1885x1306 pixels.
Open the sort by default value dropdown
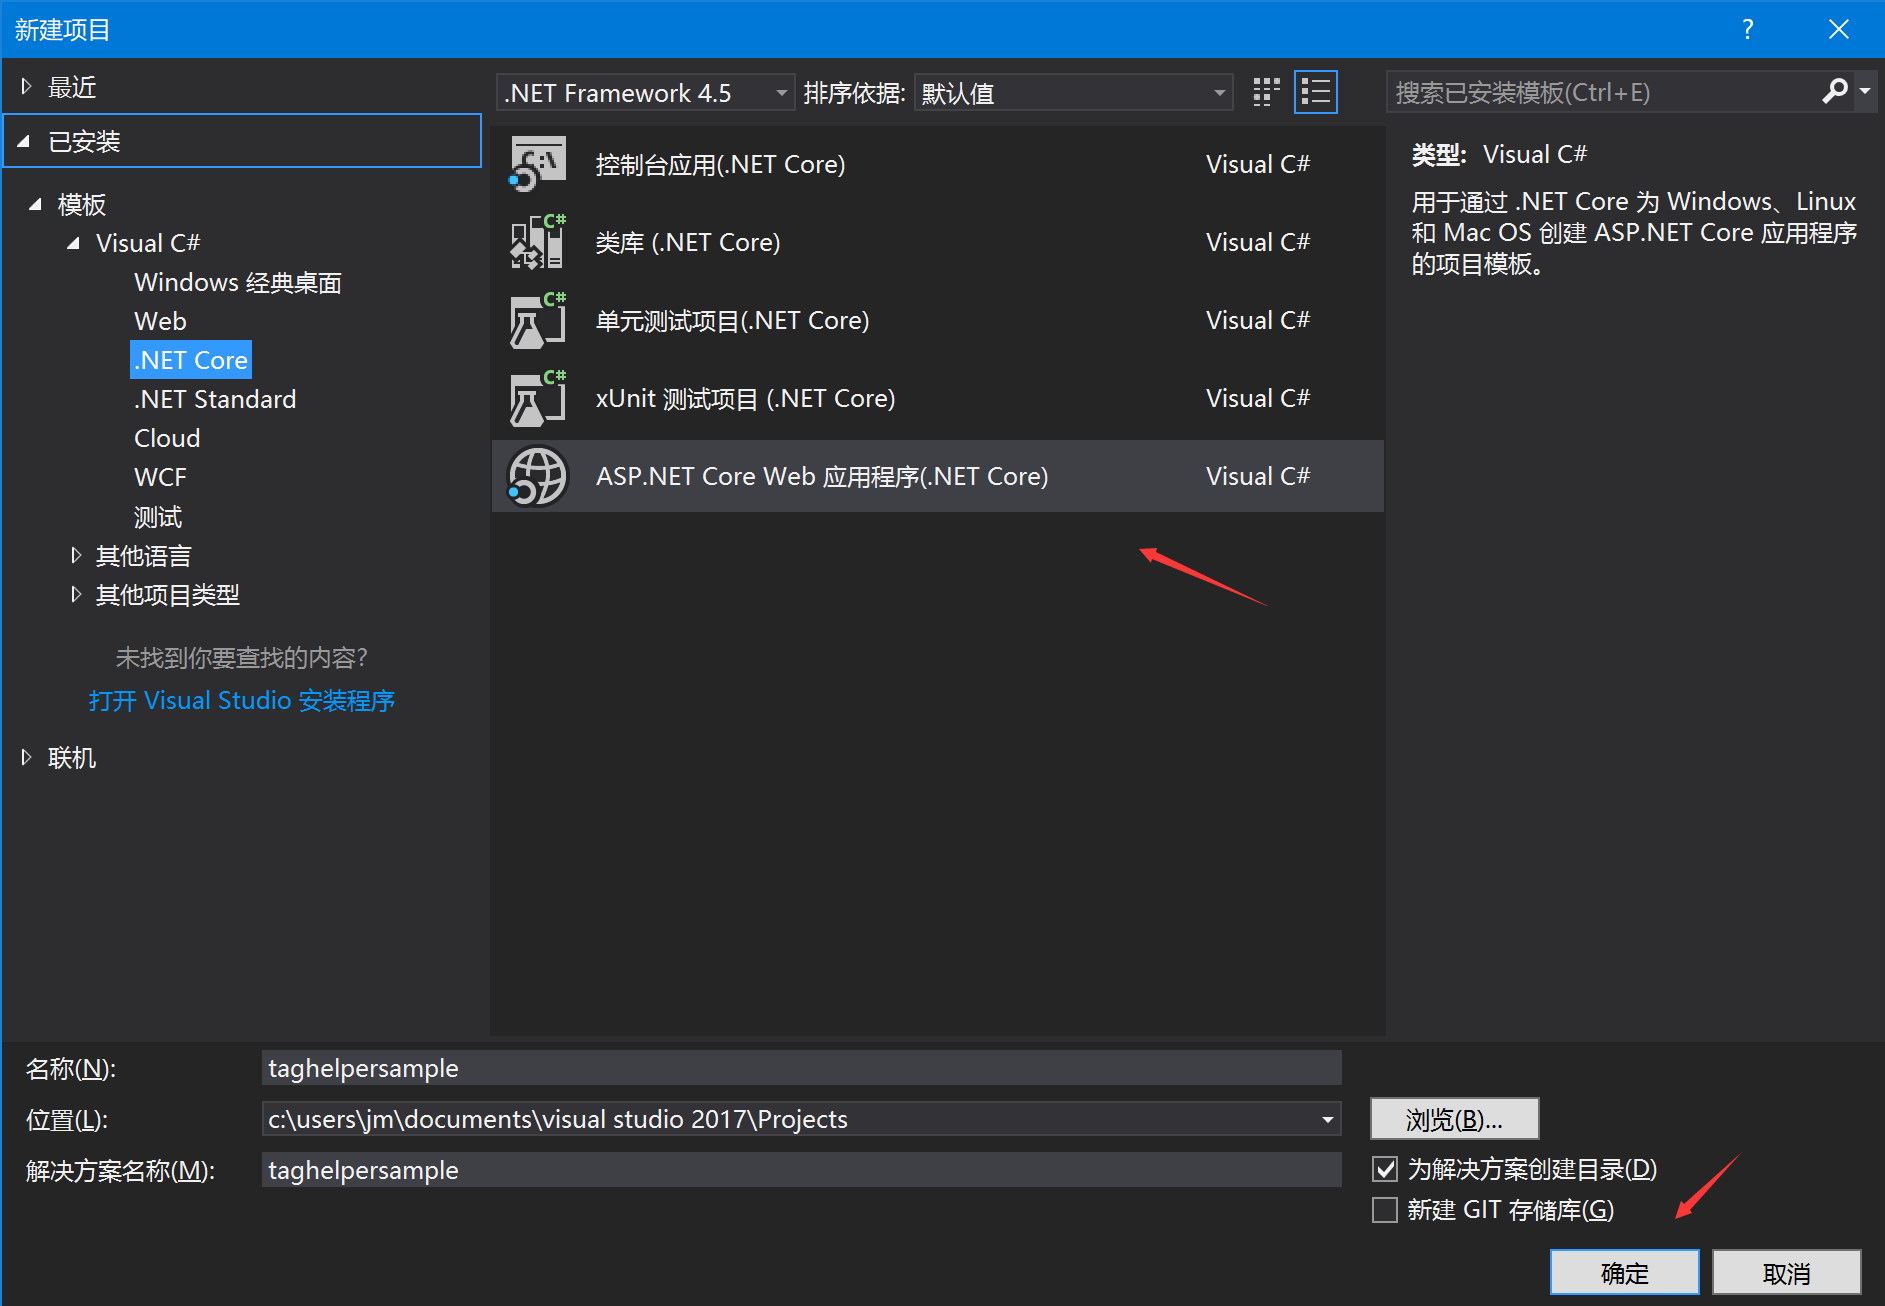(x=1072, y=93)
